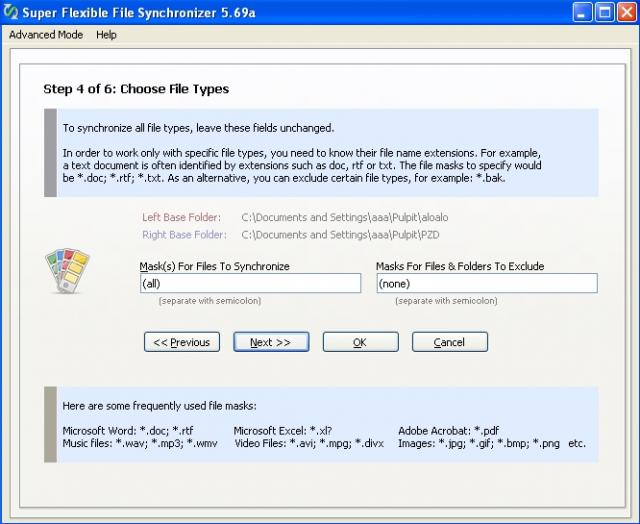Open the Advanced Mode menu
This screenshot has height=524, width=640.
pos(46,35)
